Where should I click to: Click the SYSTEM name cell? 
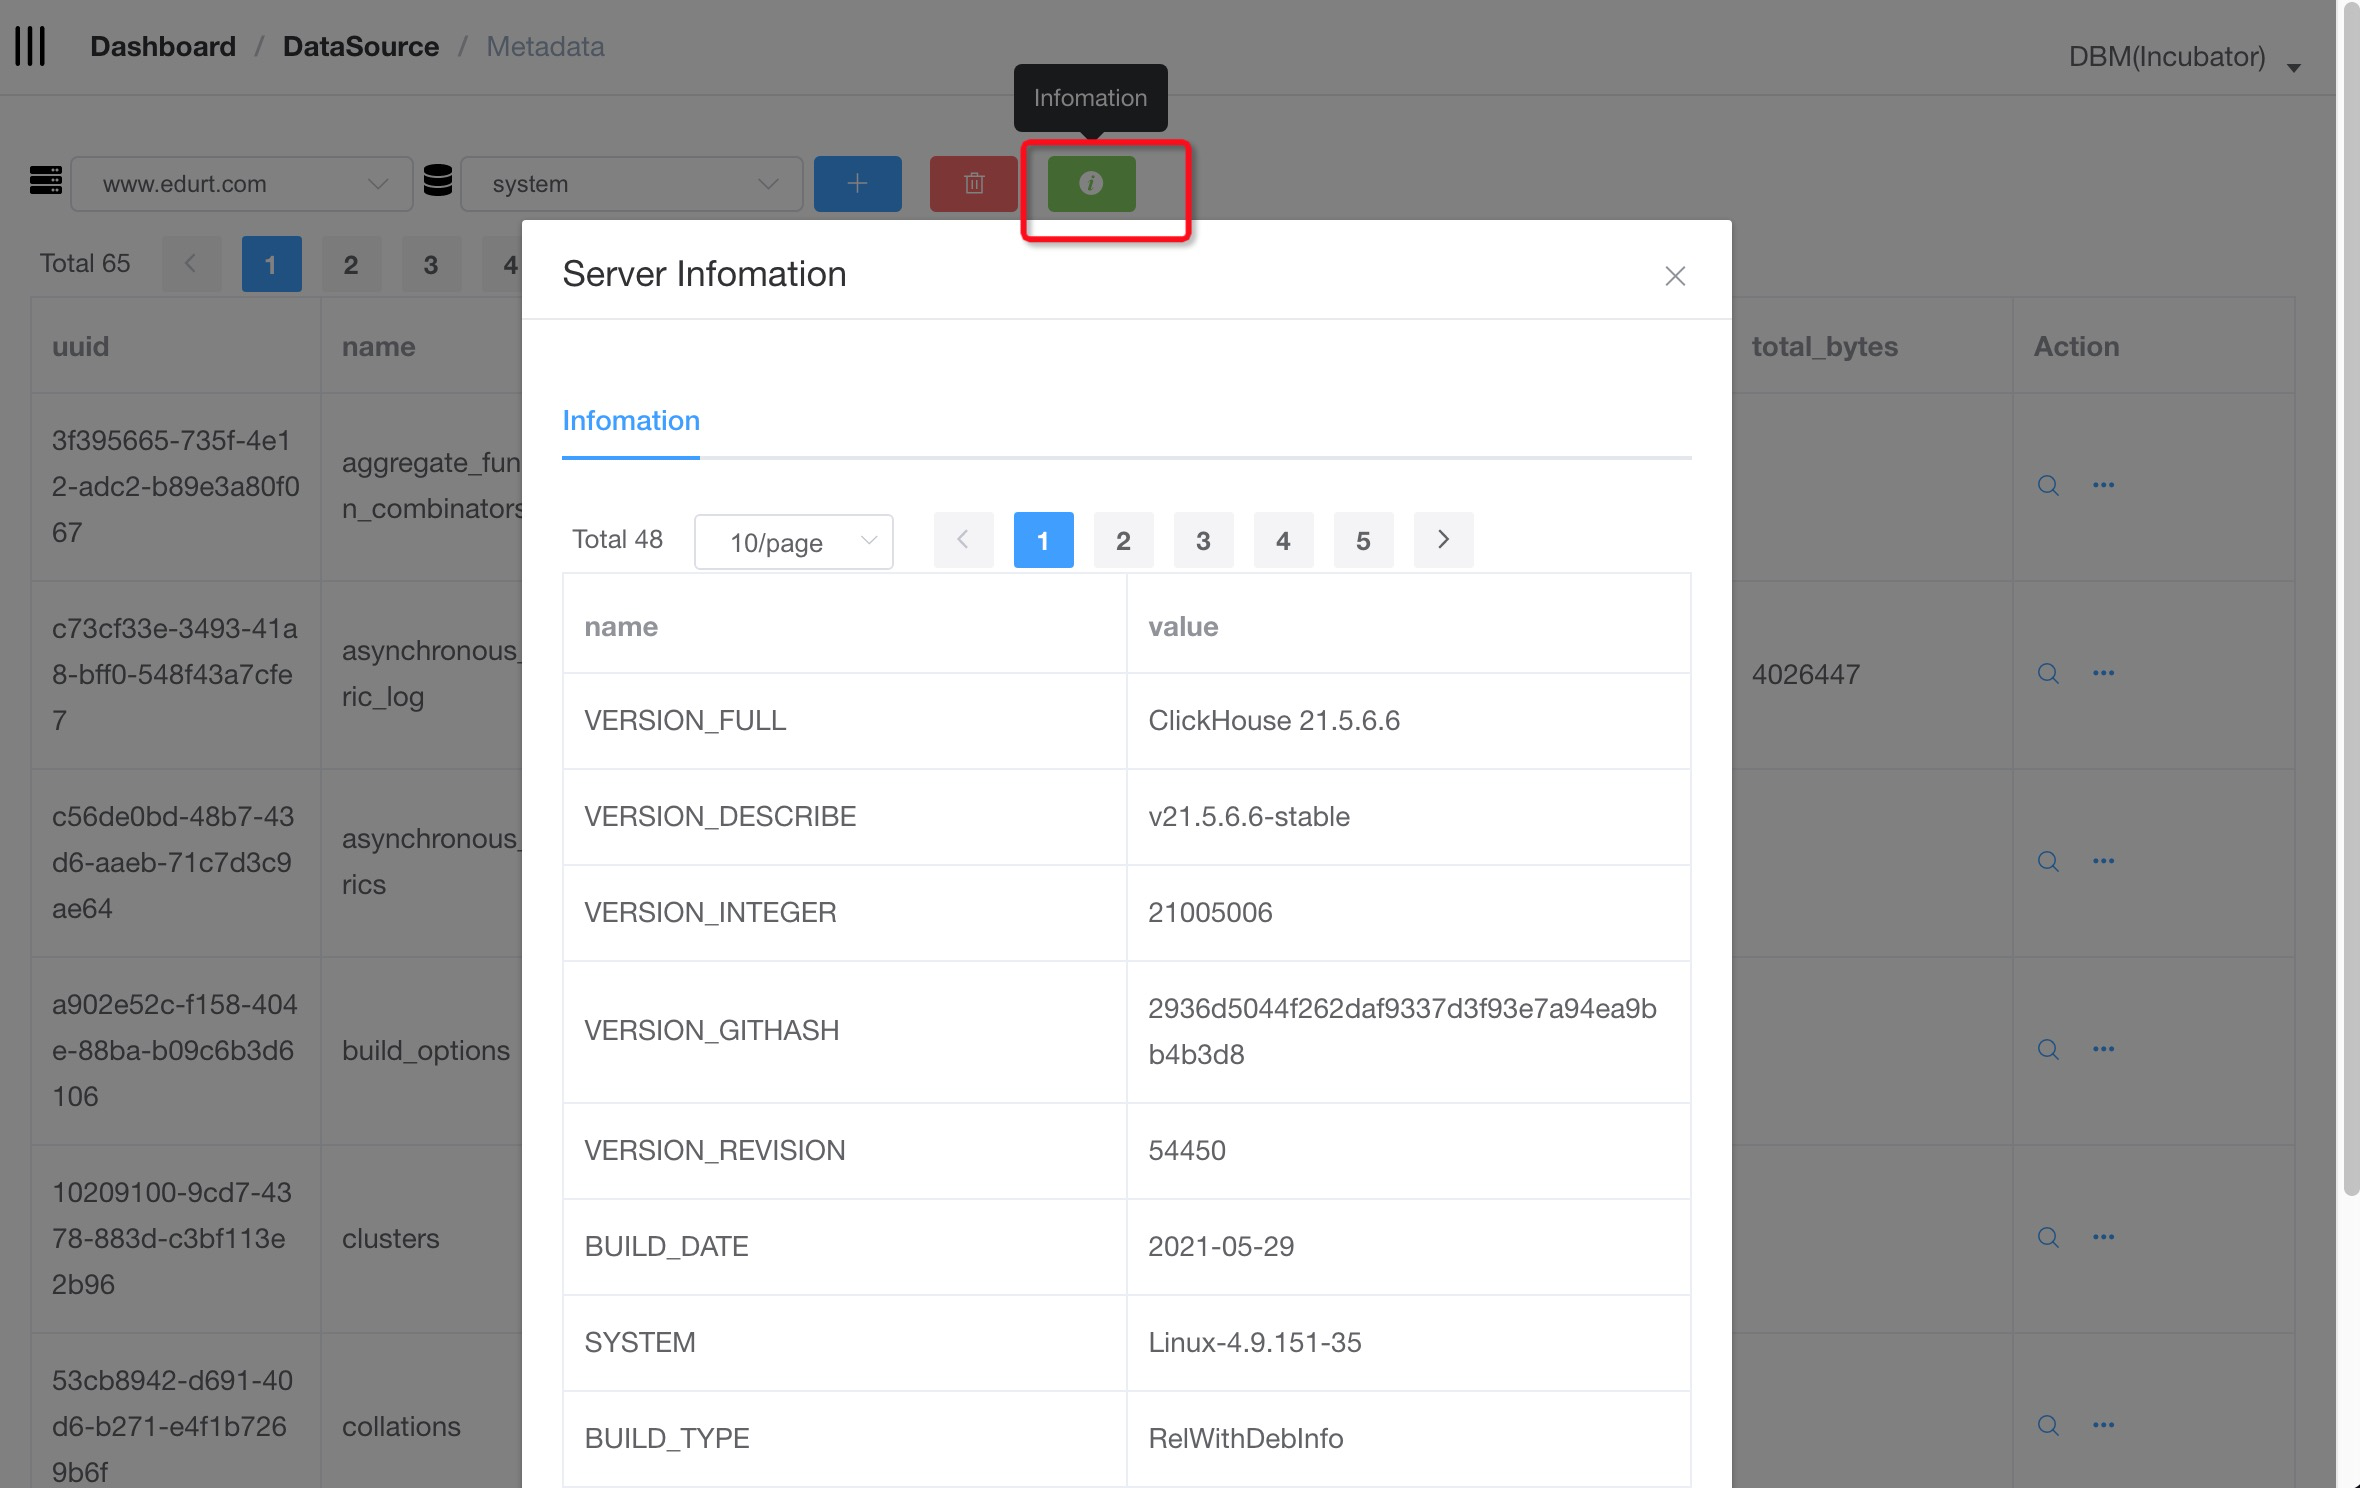844,1343
